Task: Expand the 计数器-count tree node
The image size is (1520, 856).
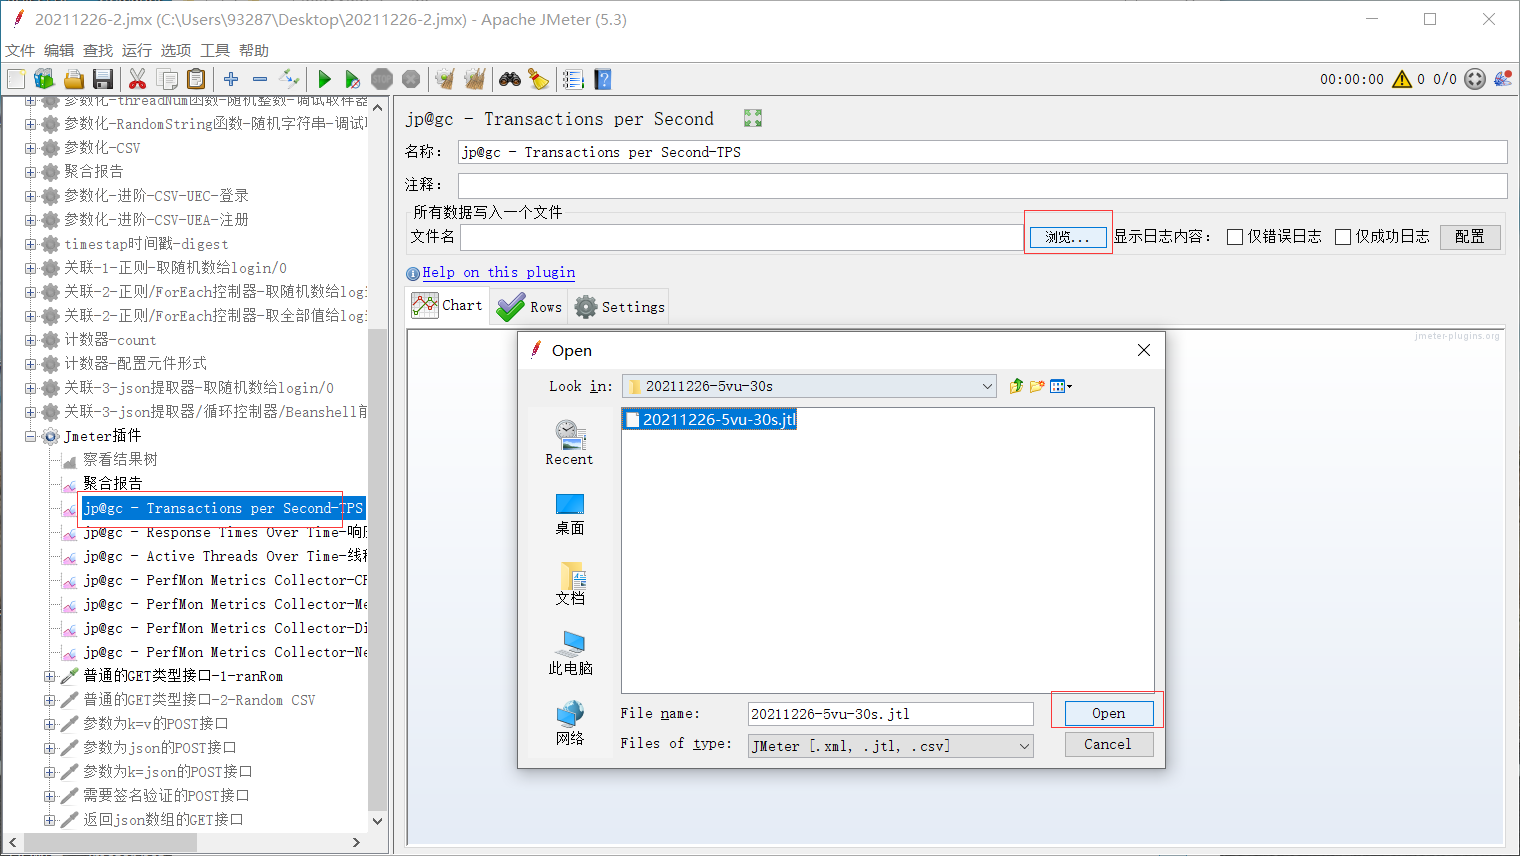Action: (30, 340)
